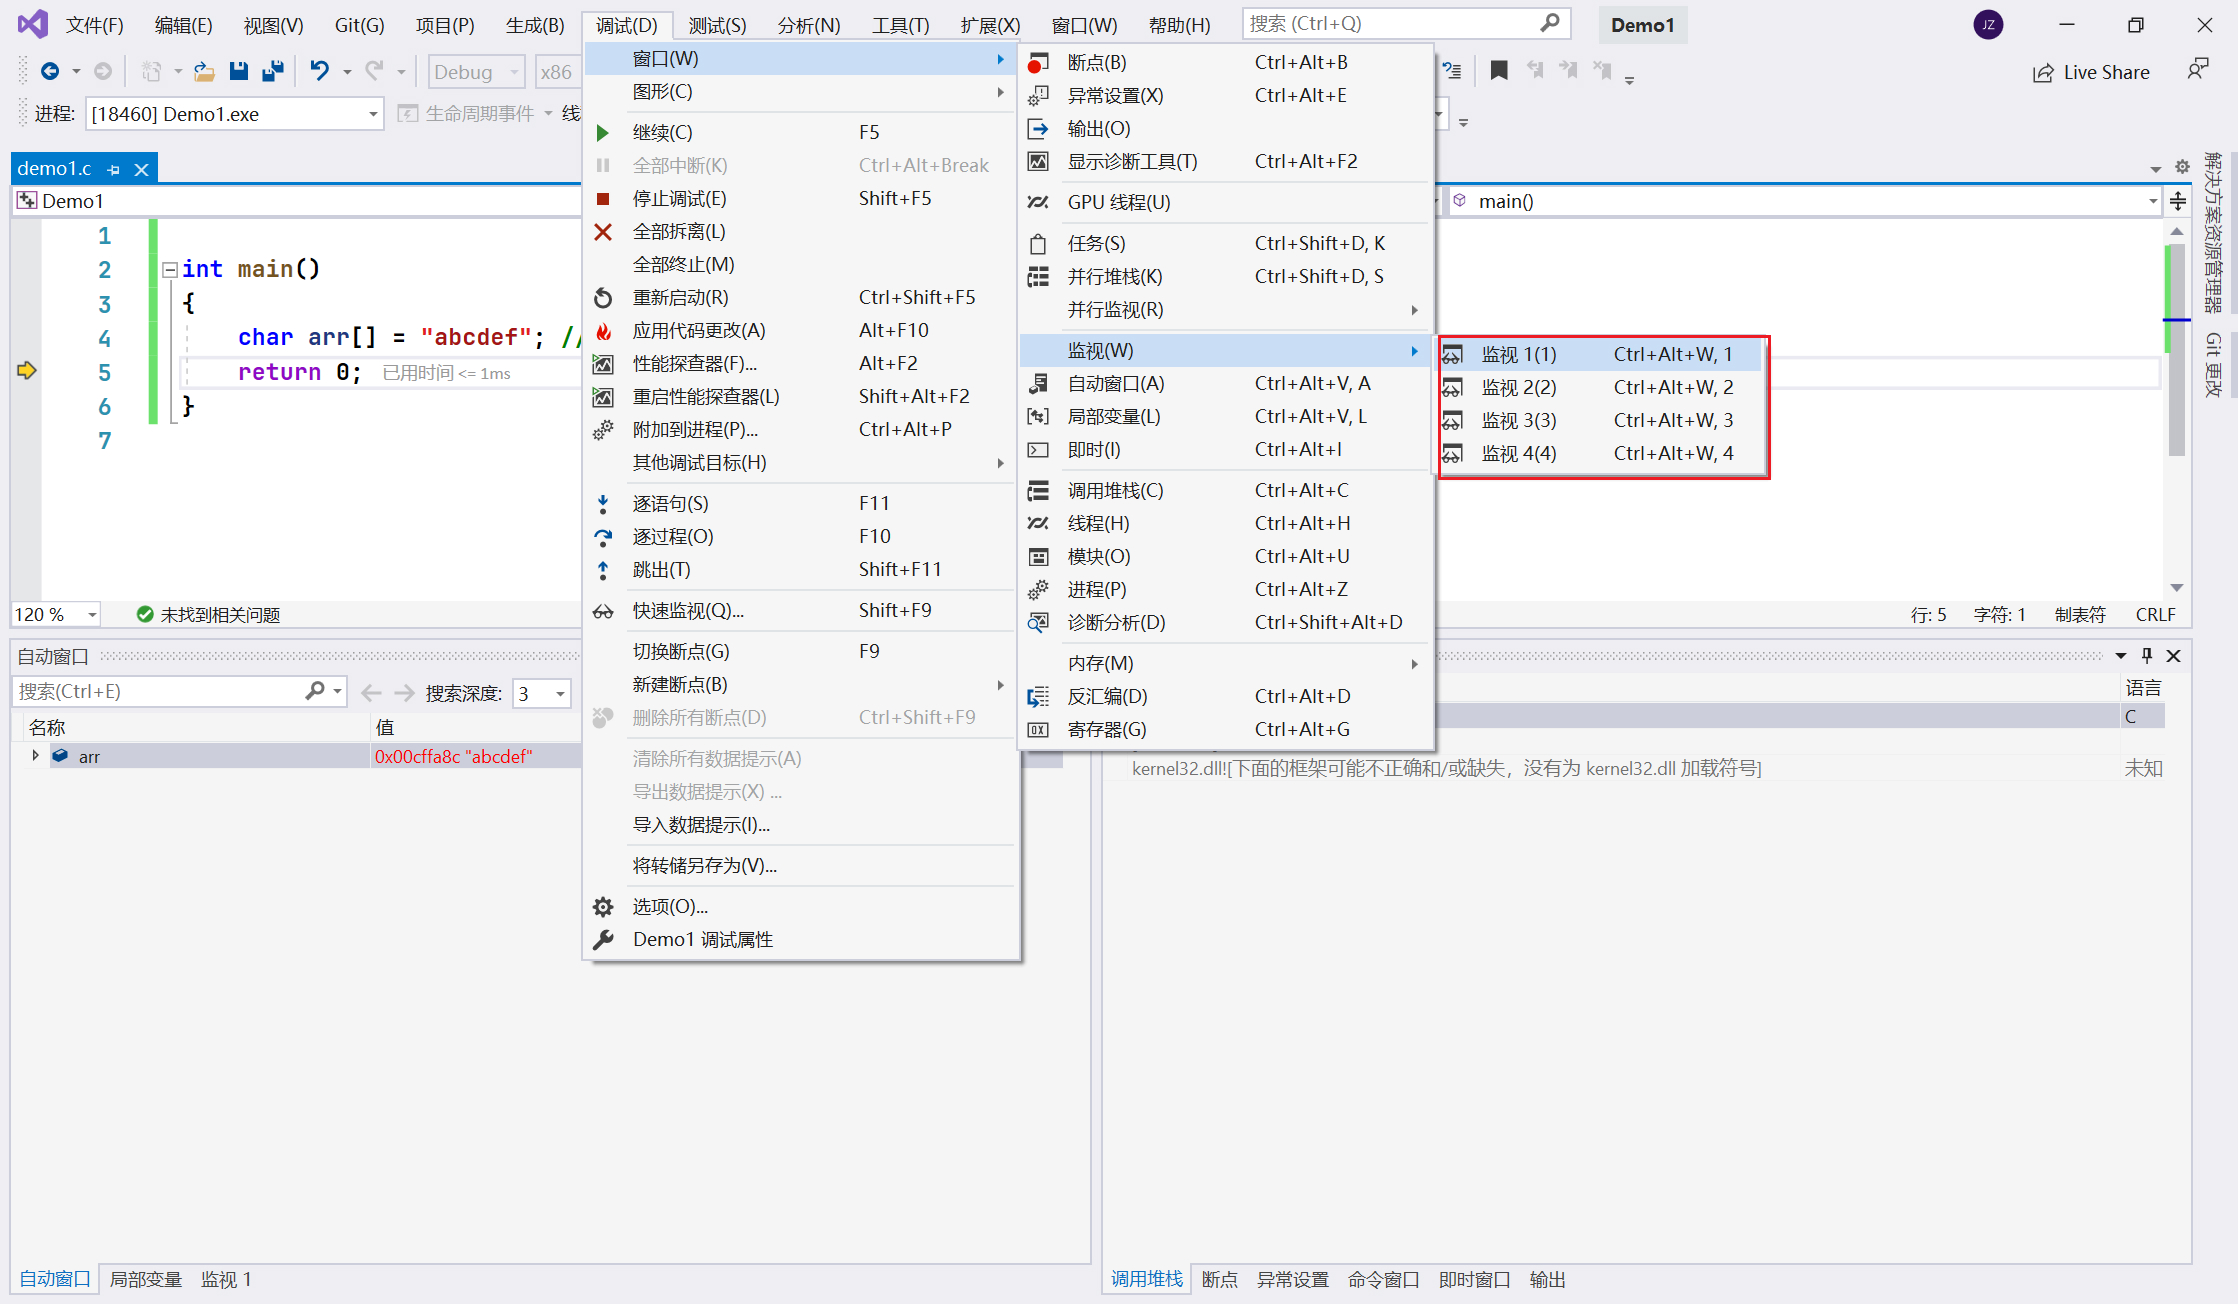Switch to the 局部变量 tab
The image size is (2238, 1304).
145,1279
